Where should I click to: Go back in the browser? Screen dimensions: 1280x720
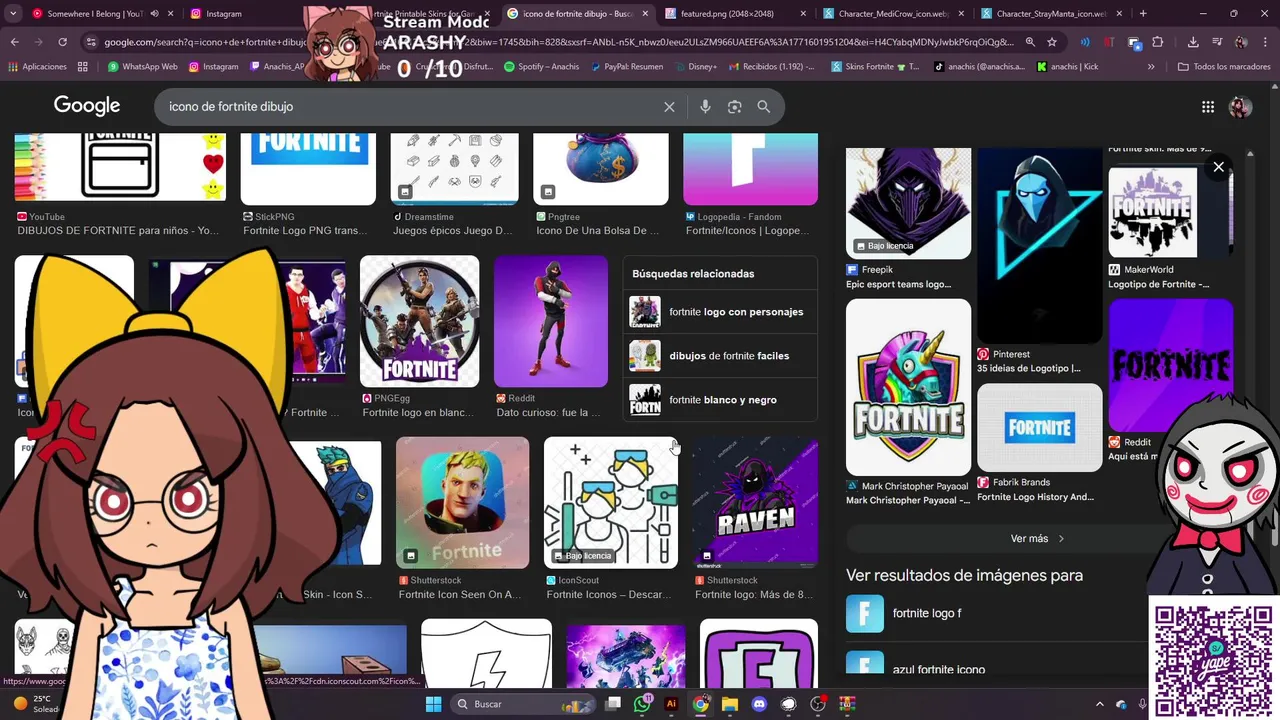14,42
